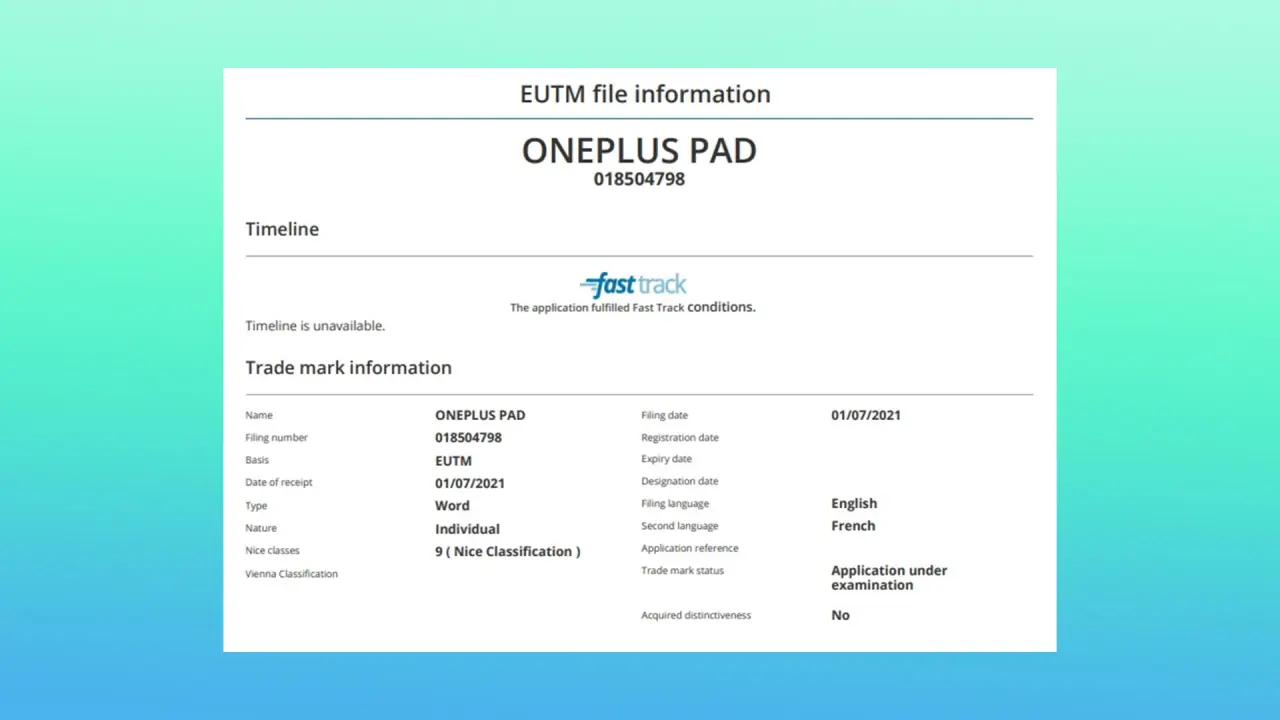Click the Fast Track logo
The image size is (1280, 720).
pos(633,285)
